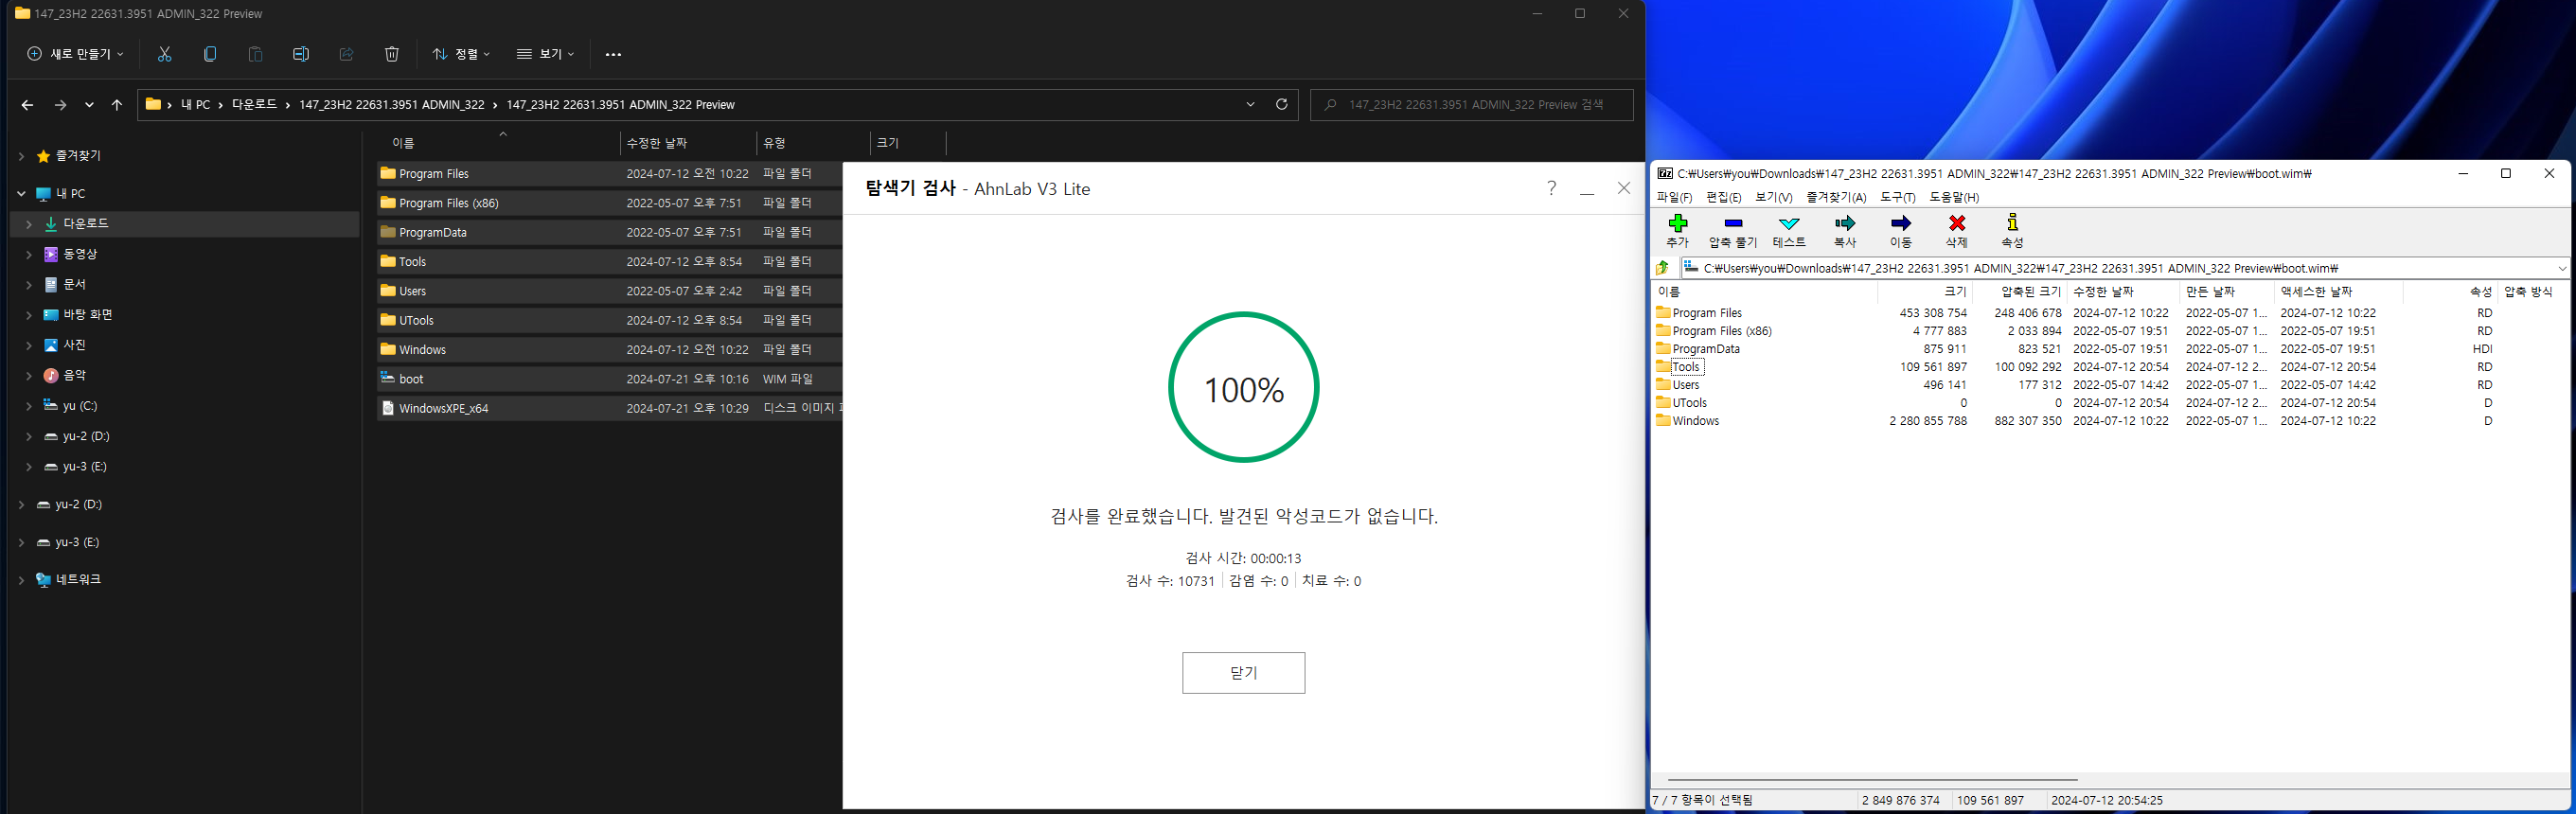Select 사진 in navigation pane

coord(75,345)
